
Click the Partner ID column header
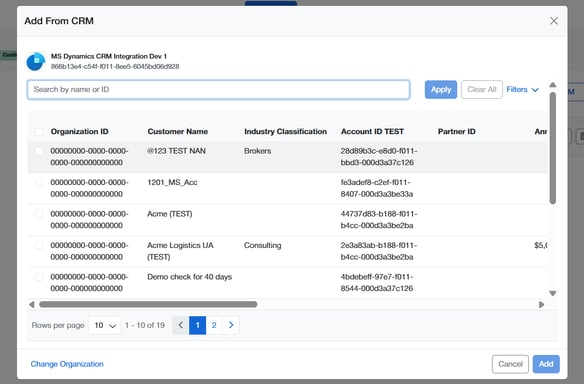[x=456, y=131]
